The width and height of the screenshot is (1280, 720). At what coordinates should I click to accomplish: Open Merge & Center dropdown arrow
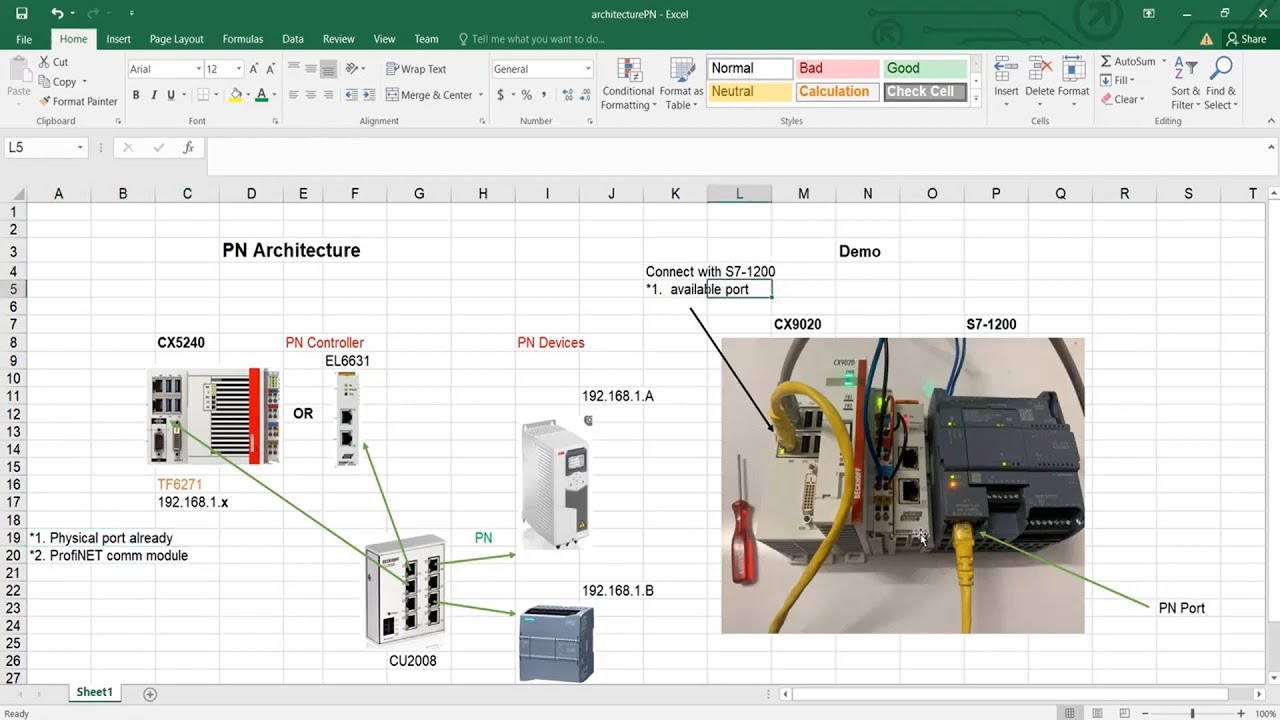tap(481, 95)
